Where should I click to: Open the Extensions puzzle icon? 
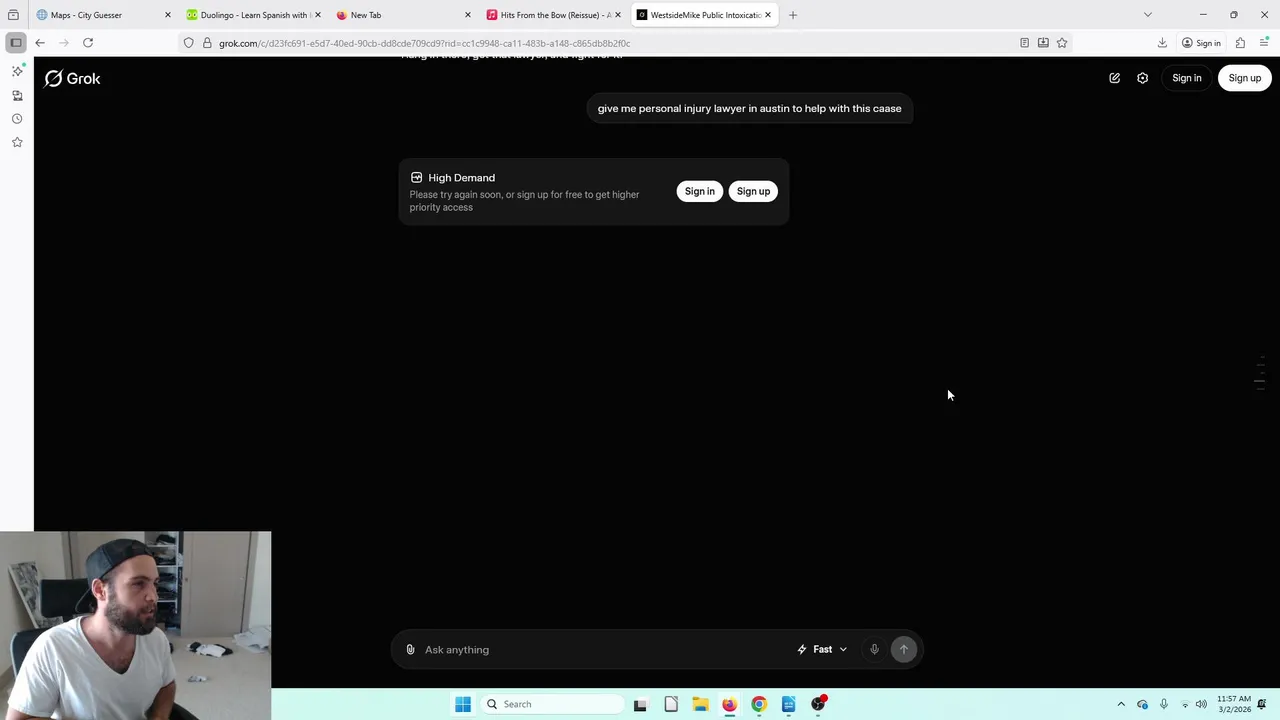[1240, 43]
